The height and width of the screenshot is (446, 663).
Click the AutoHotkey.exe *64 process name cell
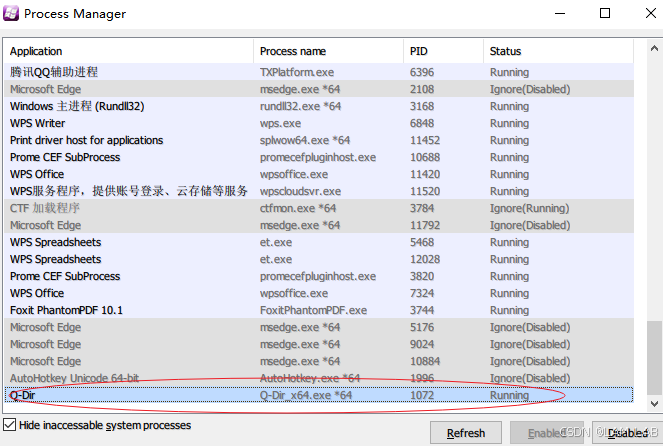(x=310, y=378)
